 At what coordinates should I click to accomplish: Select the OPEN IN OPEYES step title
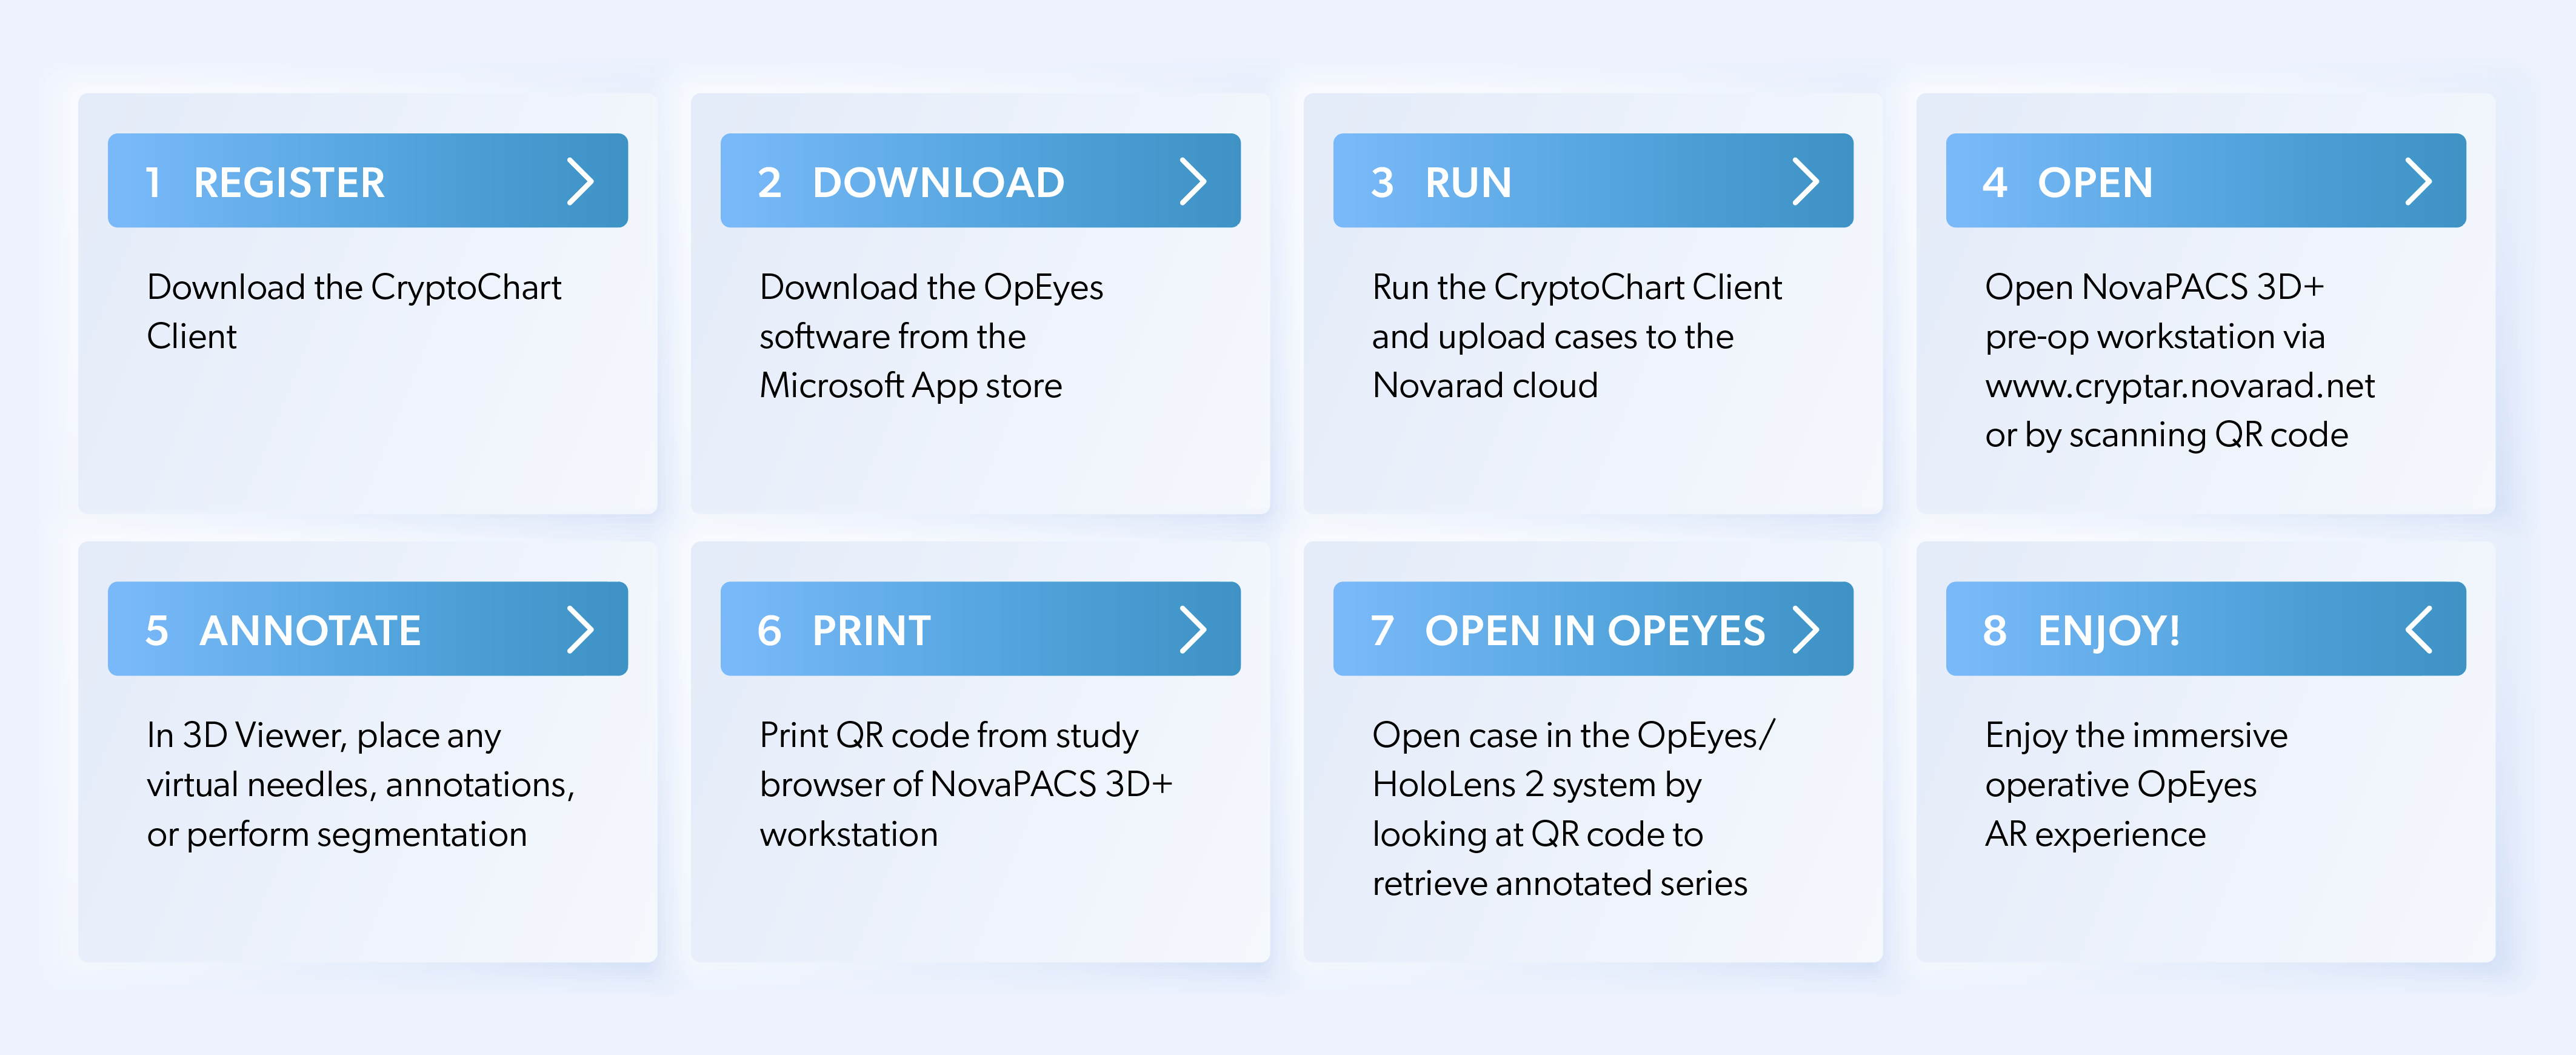tap(1595, 631)
